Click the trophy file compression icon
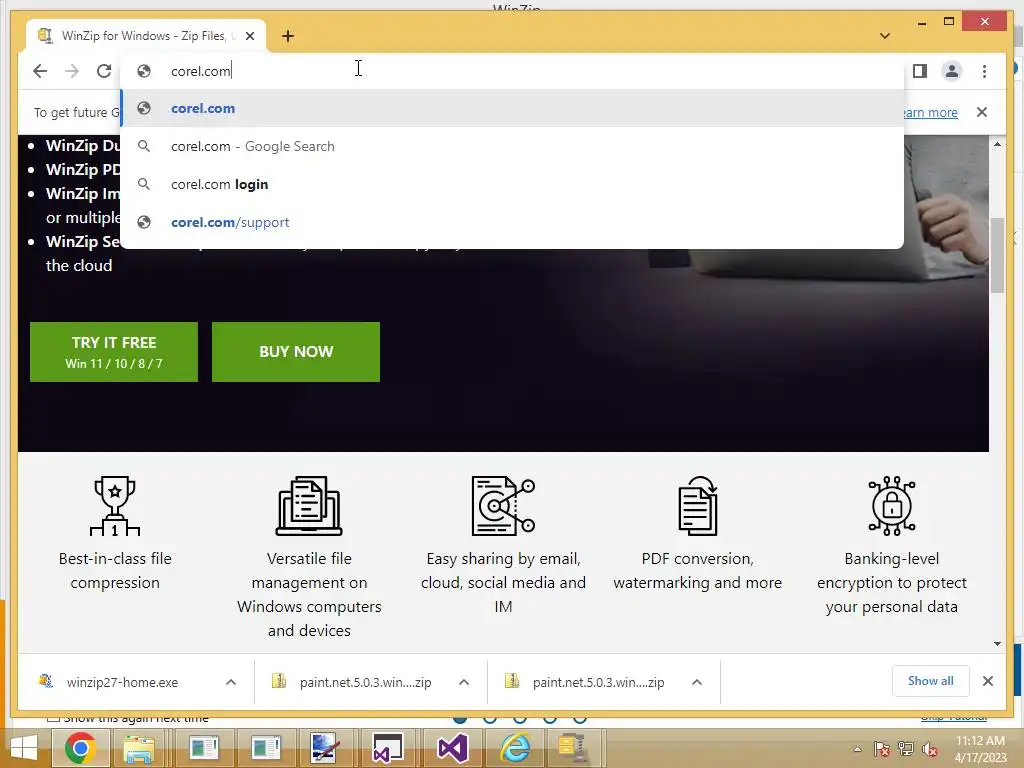 115,506
